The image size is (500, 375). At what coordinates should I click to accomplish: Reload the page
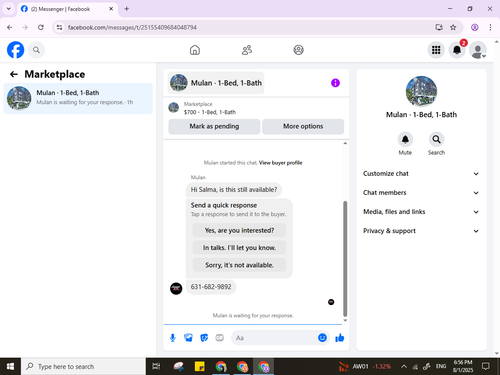pyautogui.click(x=41, y=27)
